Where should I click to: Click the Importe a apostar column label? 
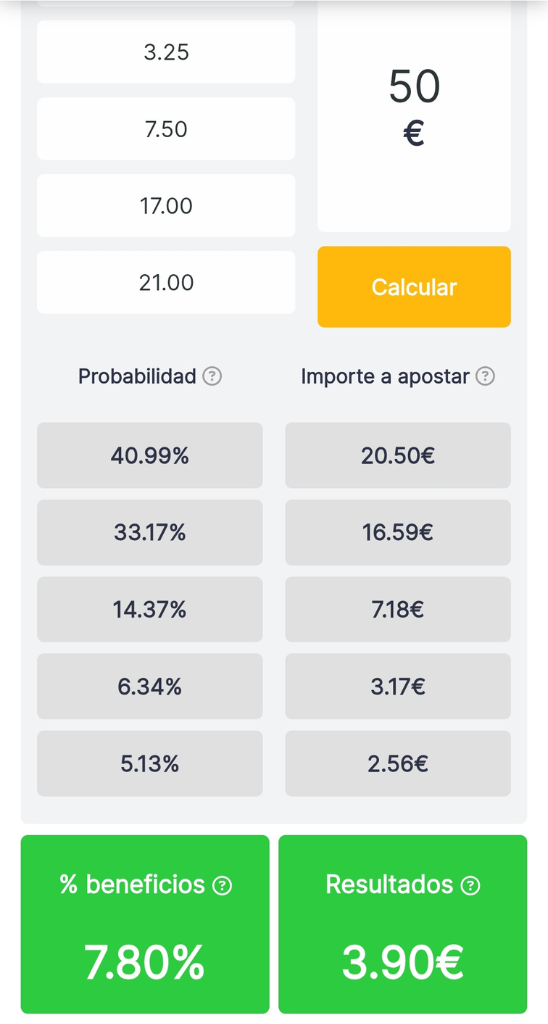pyautogui.click(x=385, y=377)
